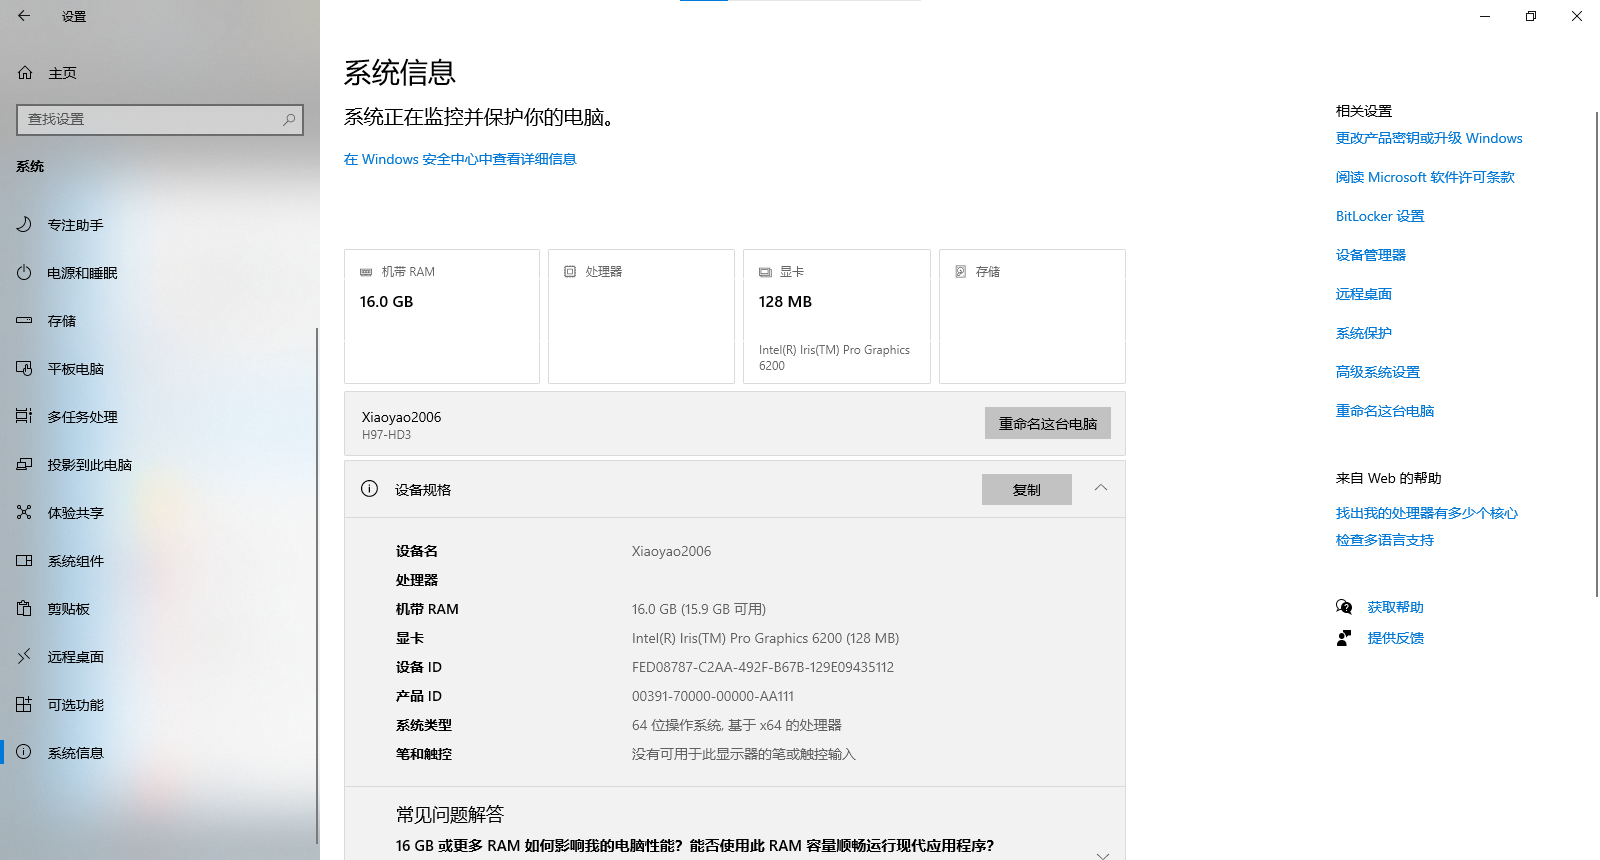Click the sharing icon for 体验共享
Image resolution: width=1600 pixels, height=860 pixels.
tap(24, 513)
